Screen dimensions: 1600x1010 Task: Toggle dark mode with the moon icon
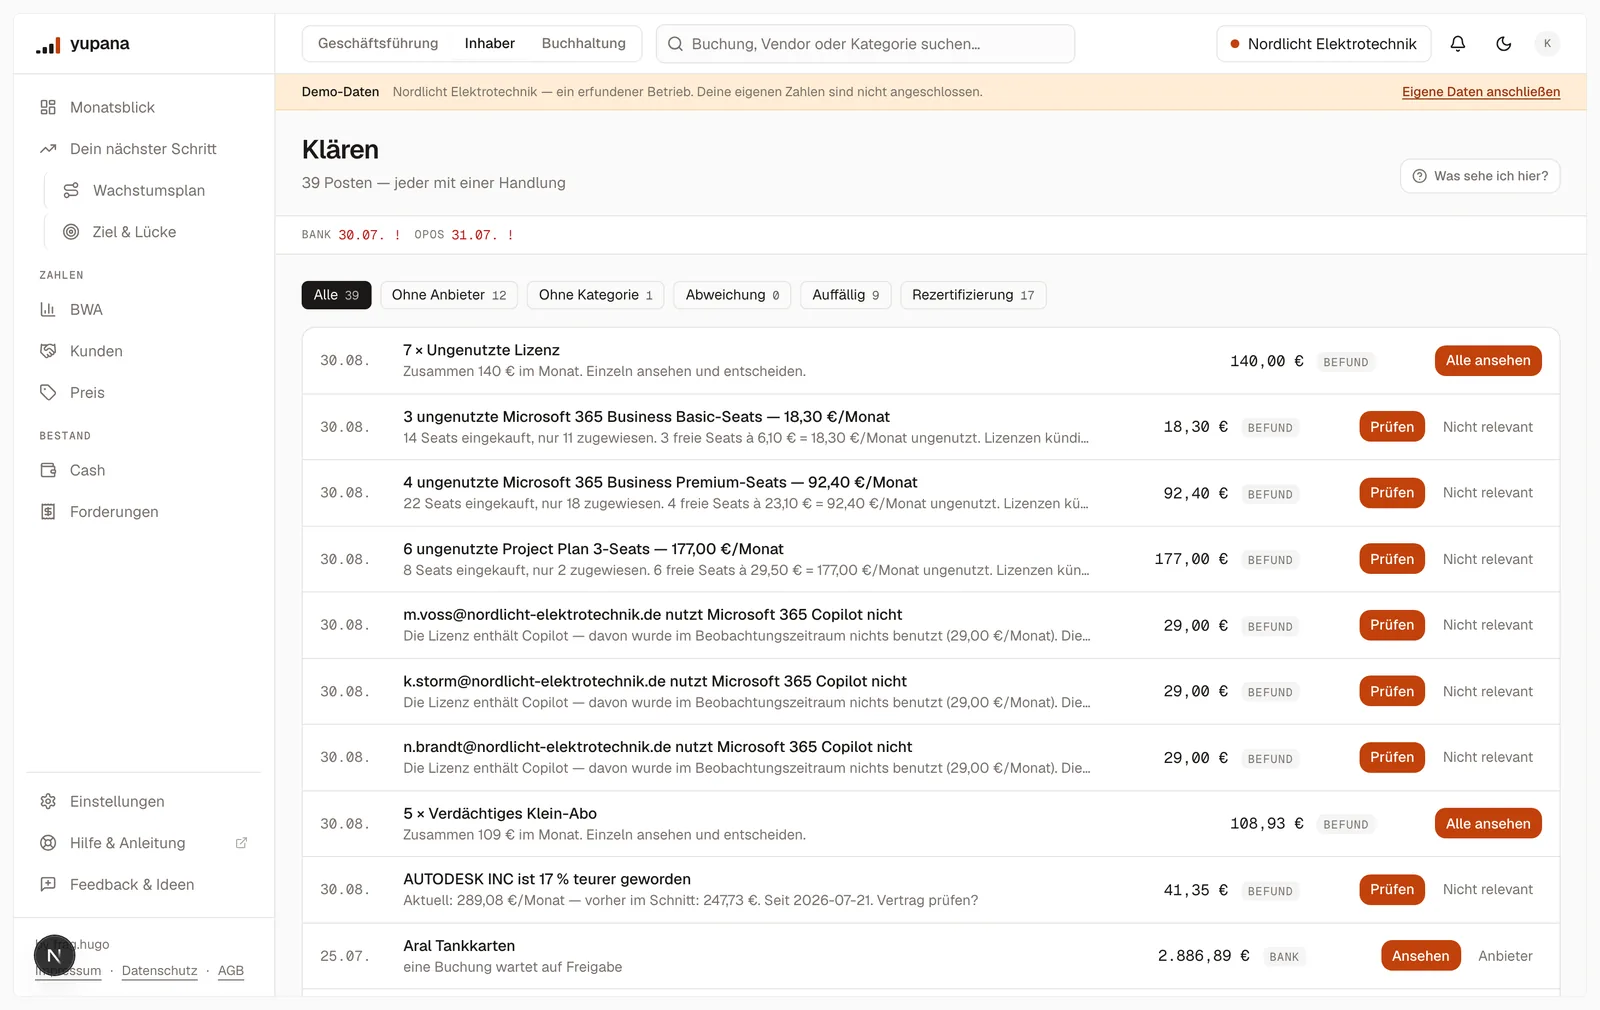pos(1504,44)
